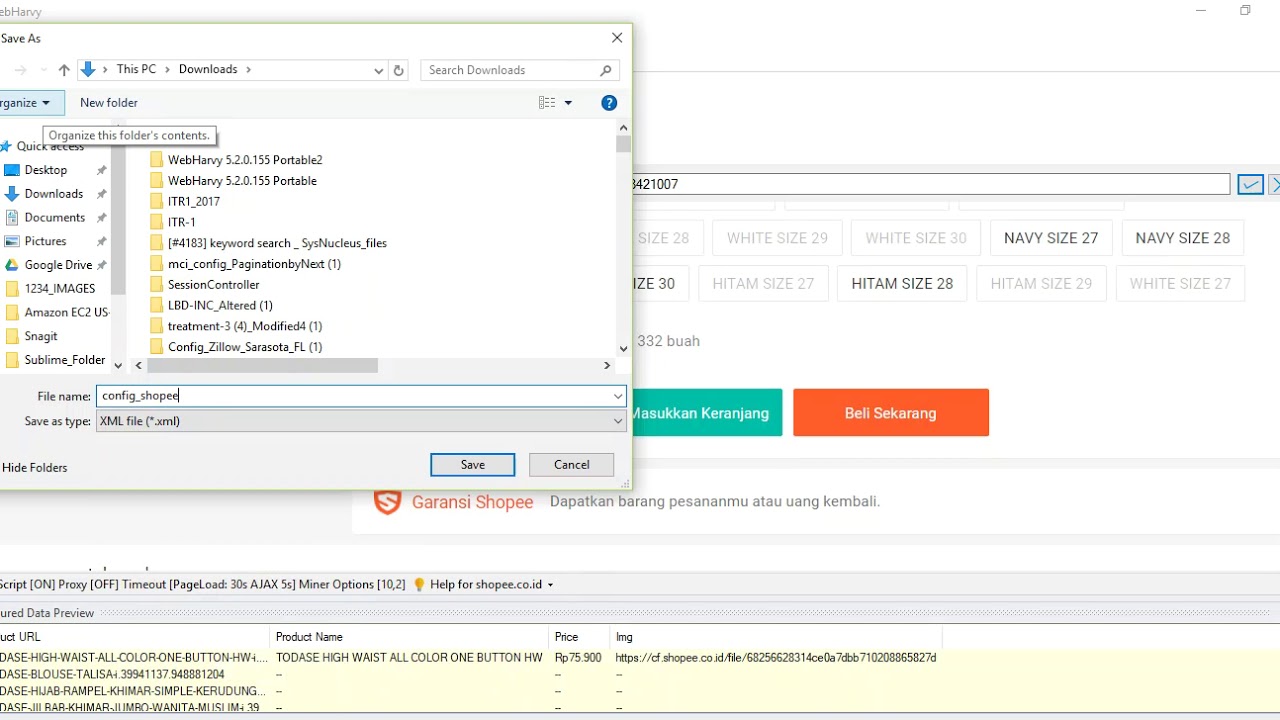Select [#4183] keyword search _ SysNucleus_files folder
1280x720 pixels.
click(x=277, y=243)
